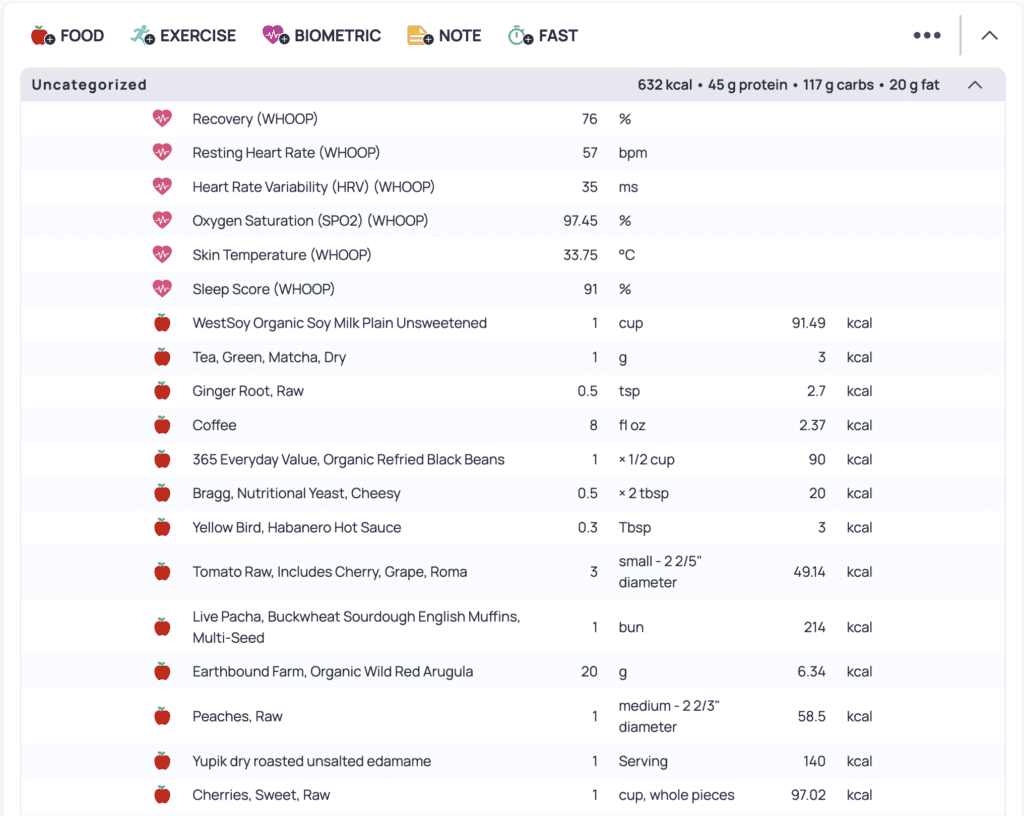The width and height of the screenshot is (1024, 816).
Task: Select Sleep Score (WHOOP) entry name
Action: [263, 289]
